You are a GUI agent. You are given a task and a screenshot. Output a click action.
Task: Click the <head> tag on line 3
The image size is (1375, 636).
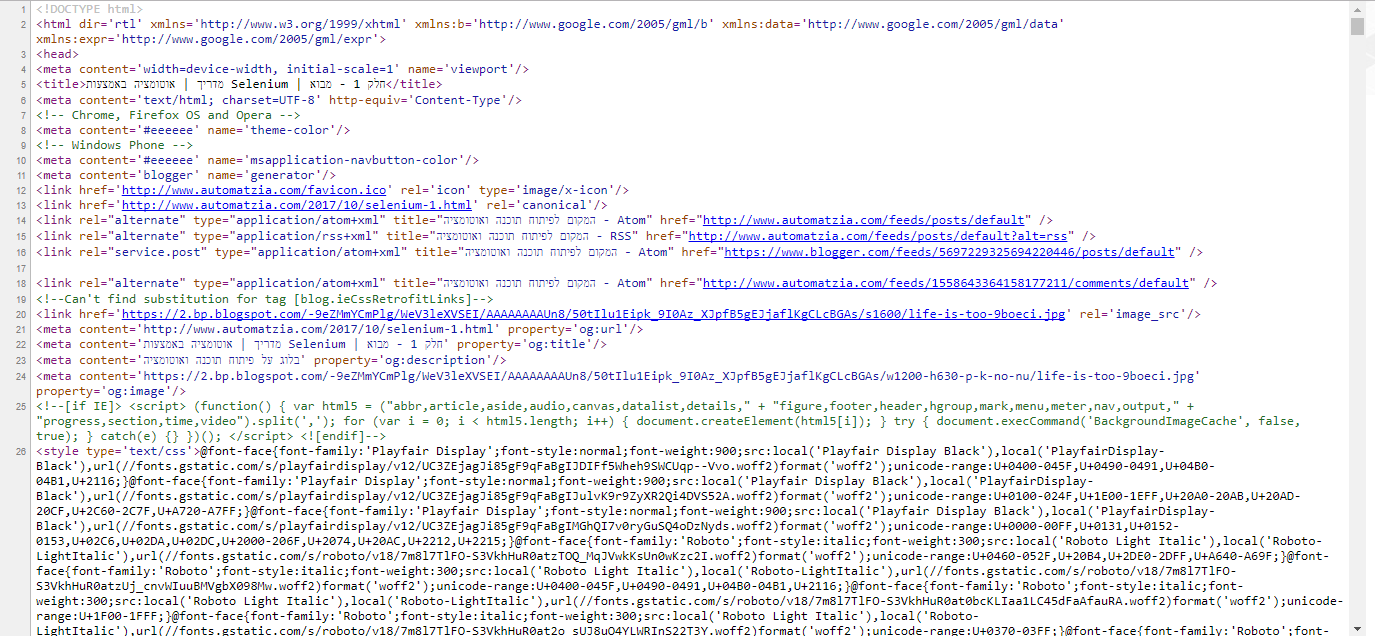click(x=56, y=54)
